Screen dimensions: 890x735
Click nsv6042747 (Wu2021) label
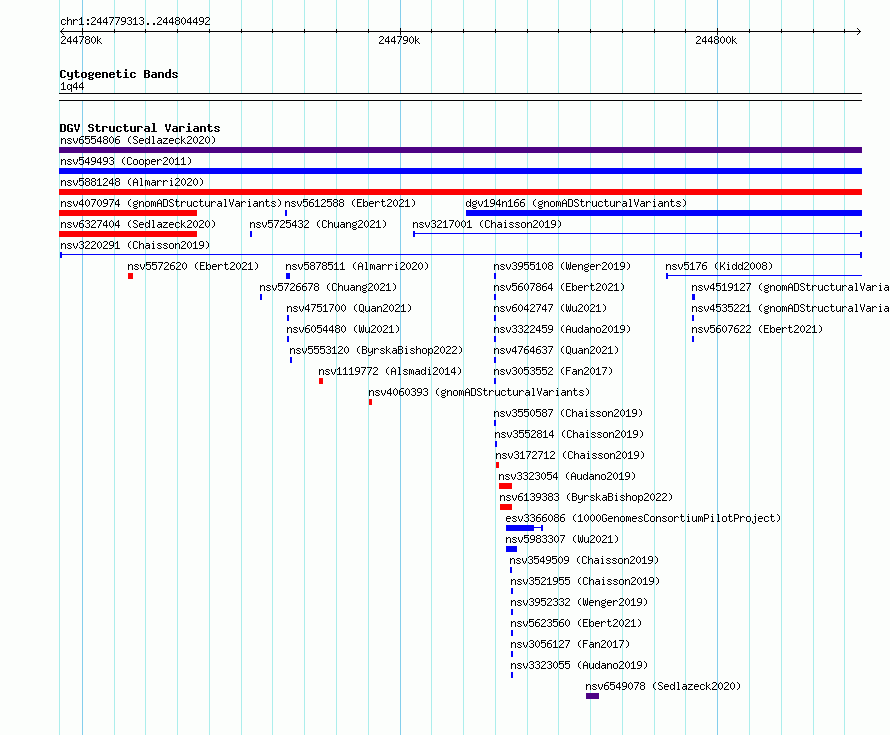pyautogui.click(x=550, y=308)
